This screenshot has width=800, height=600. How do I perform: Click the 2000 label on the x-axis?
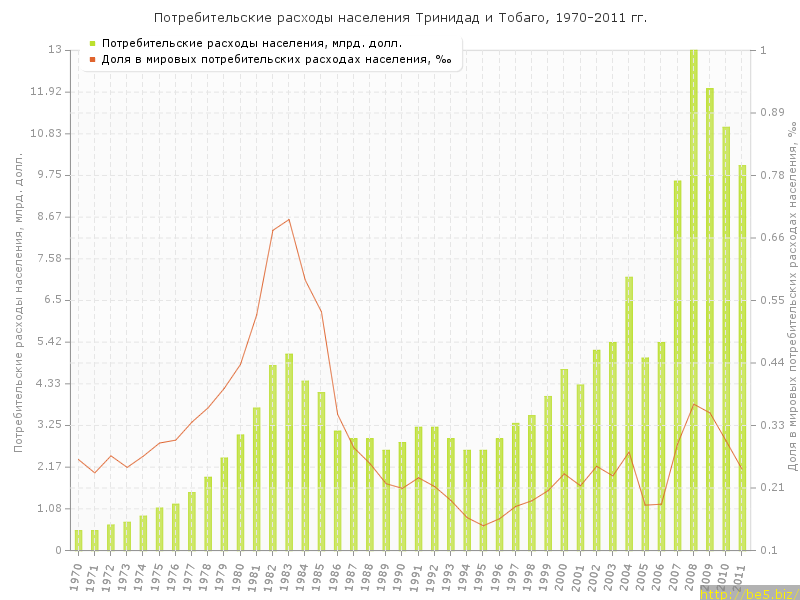[562, 576]
